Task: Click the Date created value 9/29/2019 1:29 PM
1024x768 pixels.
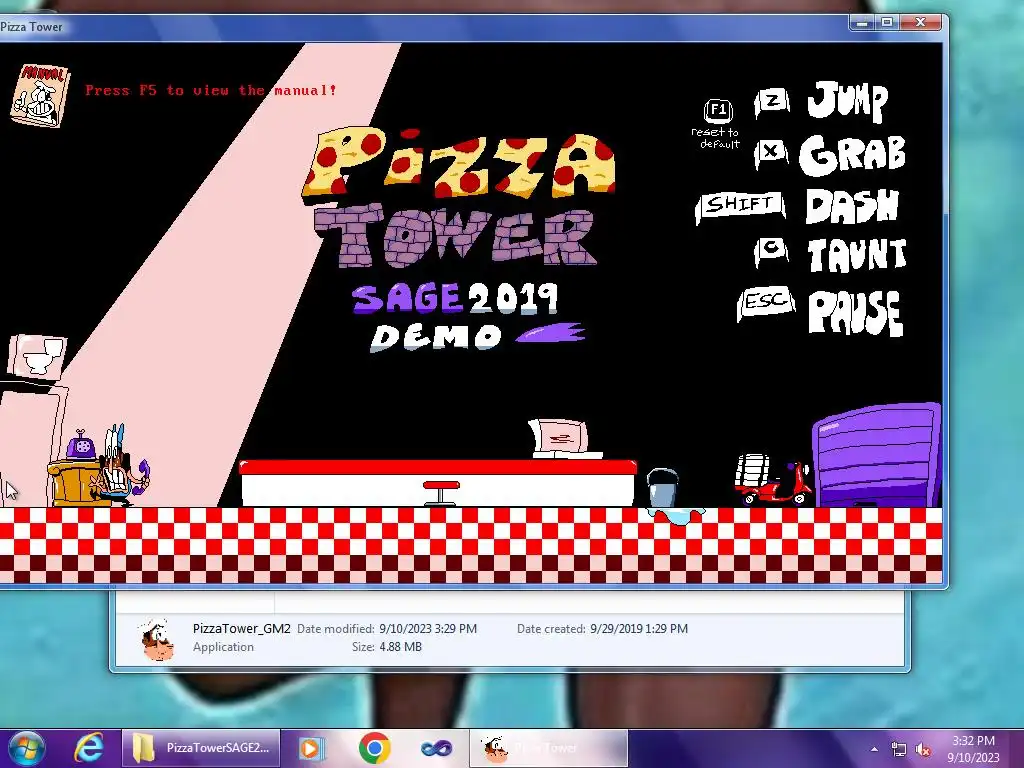Action: pyautogui.click(x=639, y=629)
